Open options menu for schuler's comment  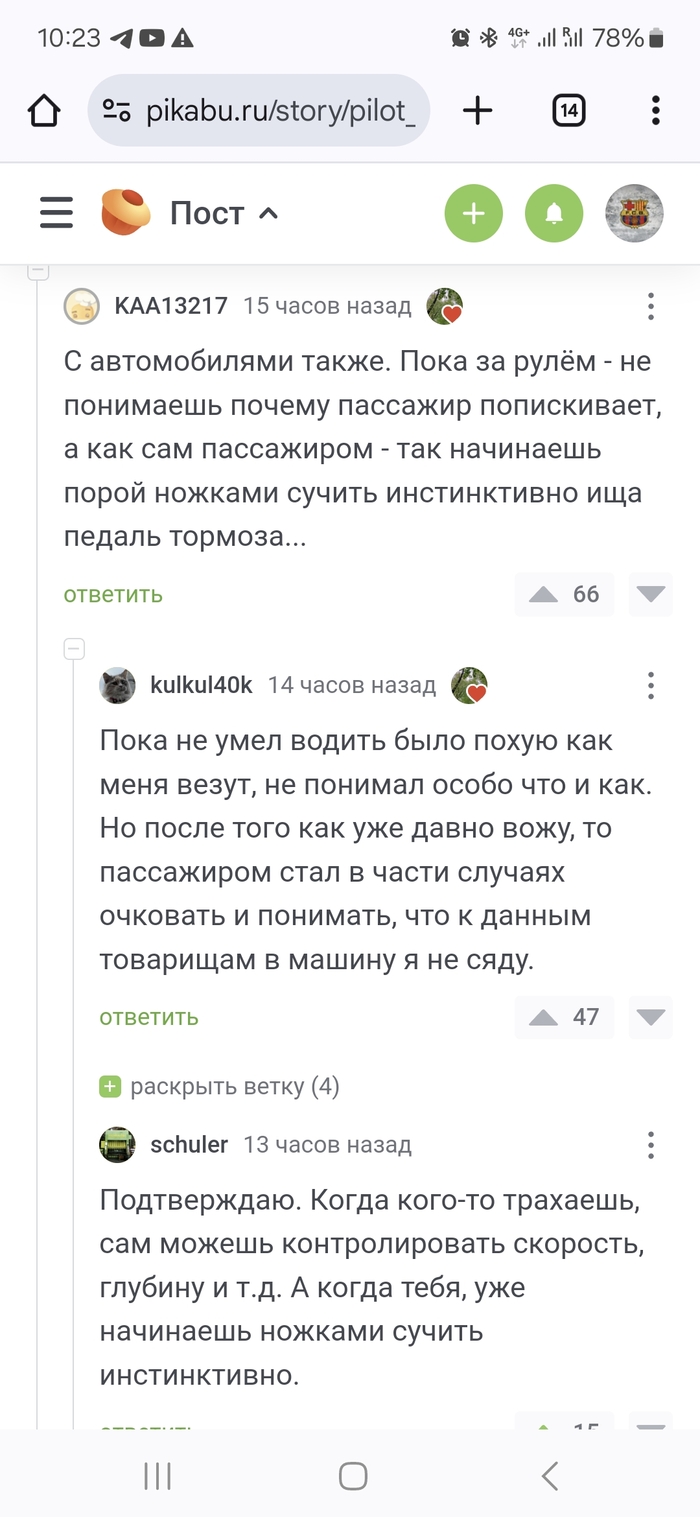coord(651,1144)
